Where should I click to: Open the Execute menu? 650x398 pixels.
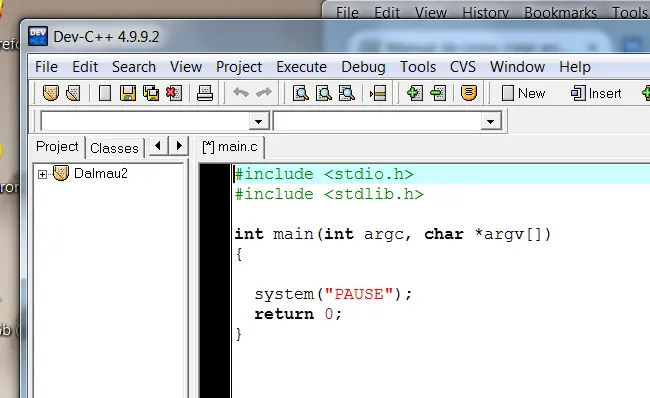click(x=301, y=67)
